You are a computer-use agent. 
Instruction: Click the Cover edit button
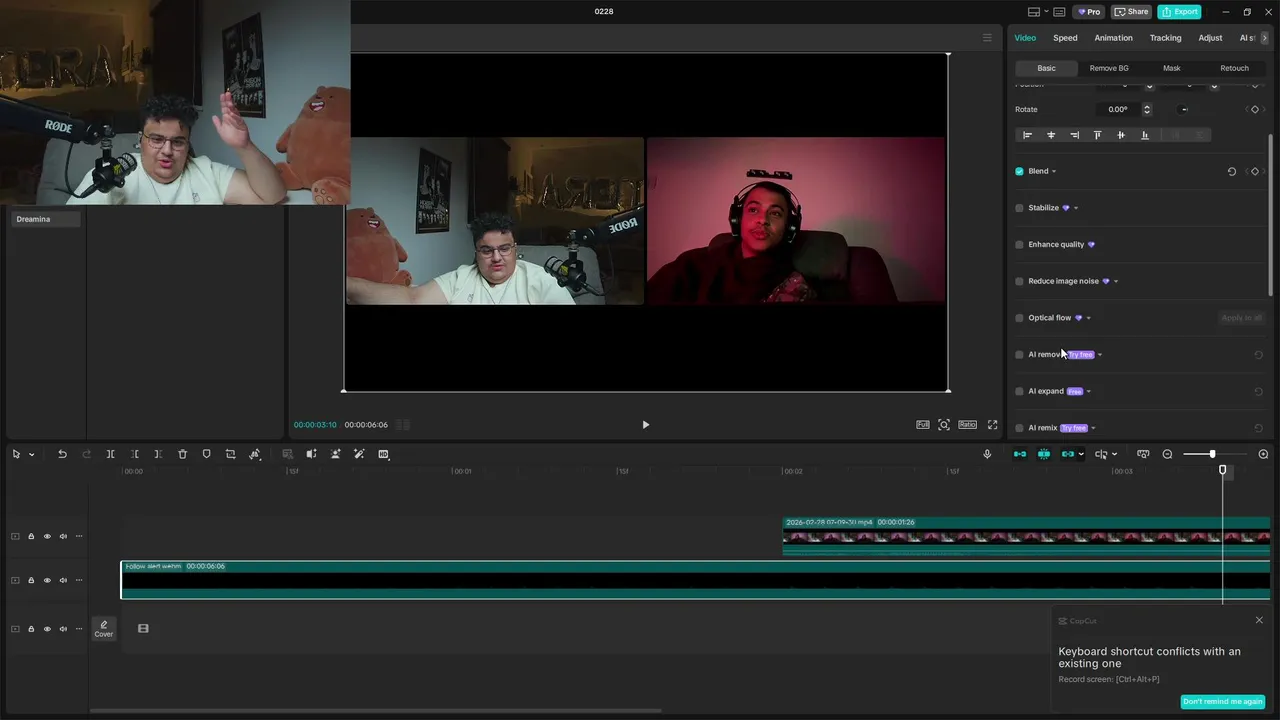click(104, 629)
